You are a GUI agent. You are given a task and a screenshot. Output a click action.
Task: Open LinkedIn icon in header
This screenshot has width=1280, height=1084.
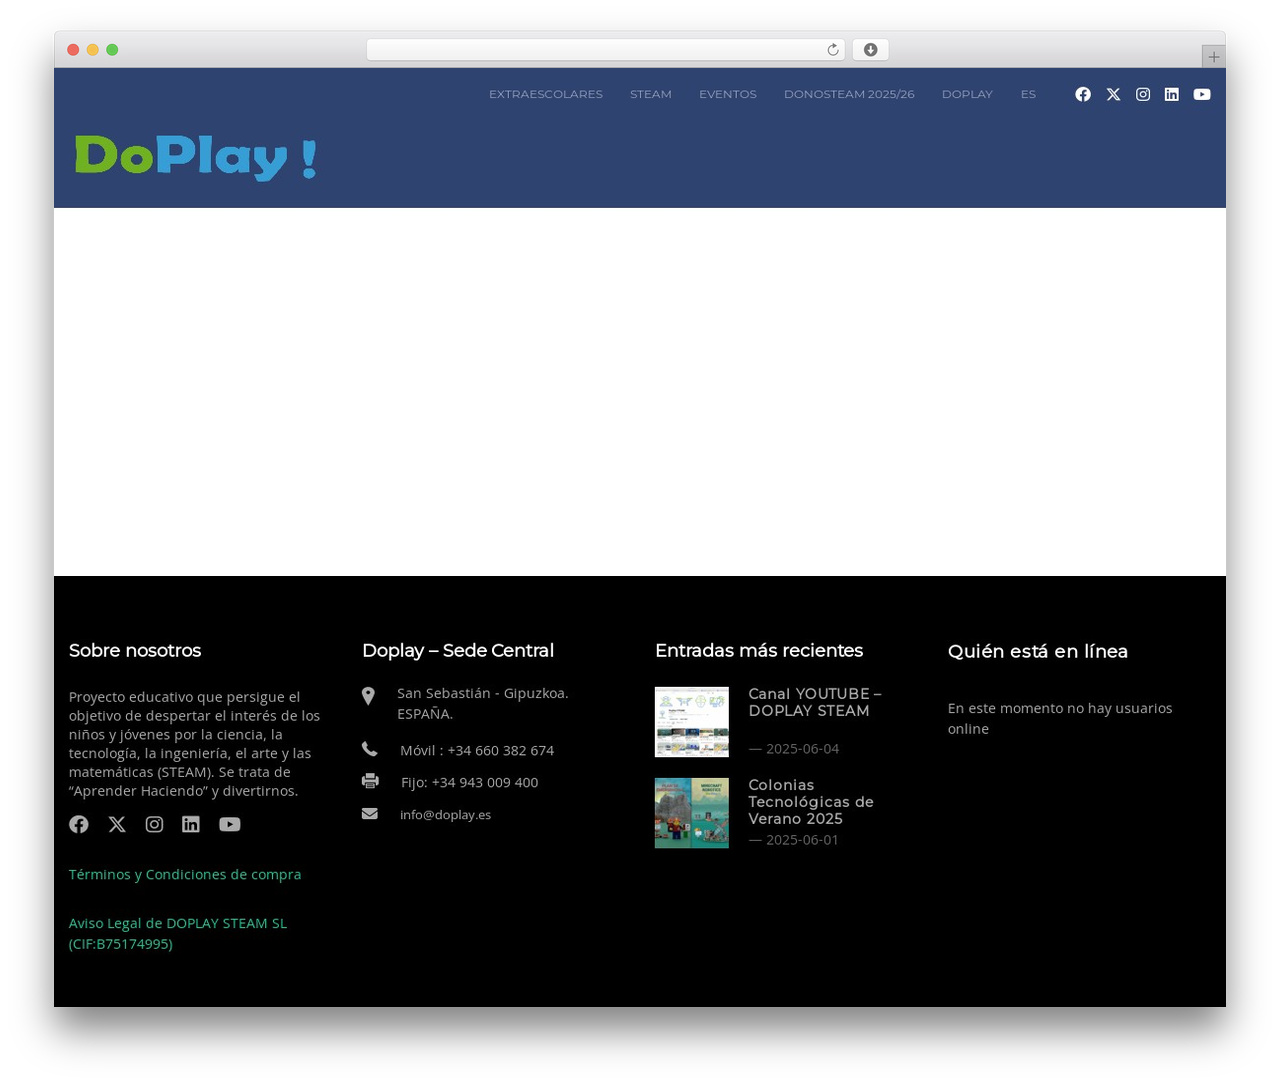1172,94
